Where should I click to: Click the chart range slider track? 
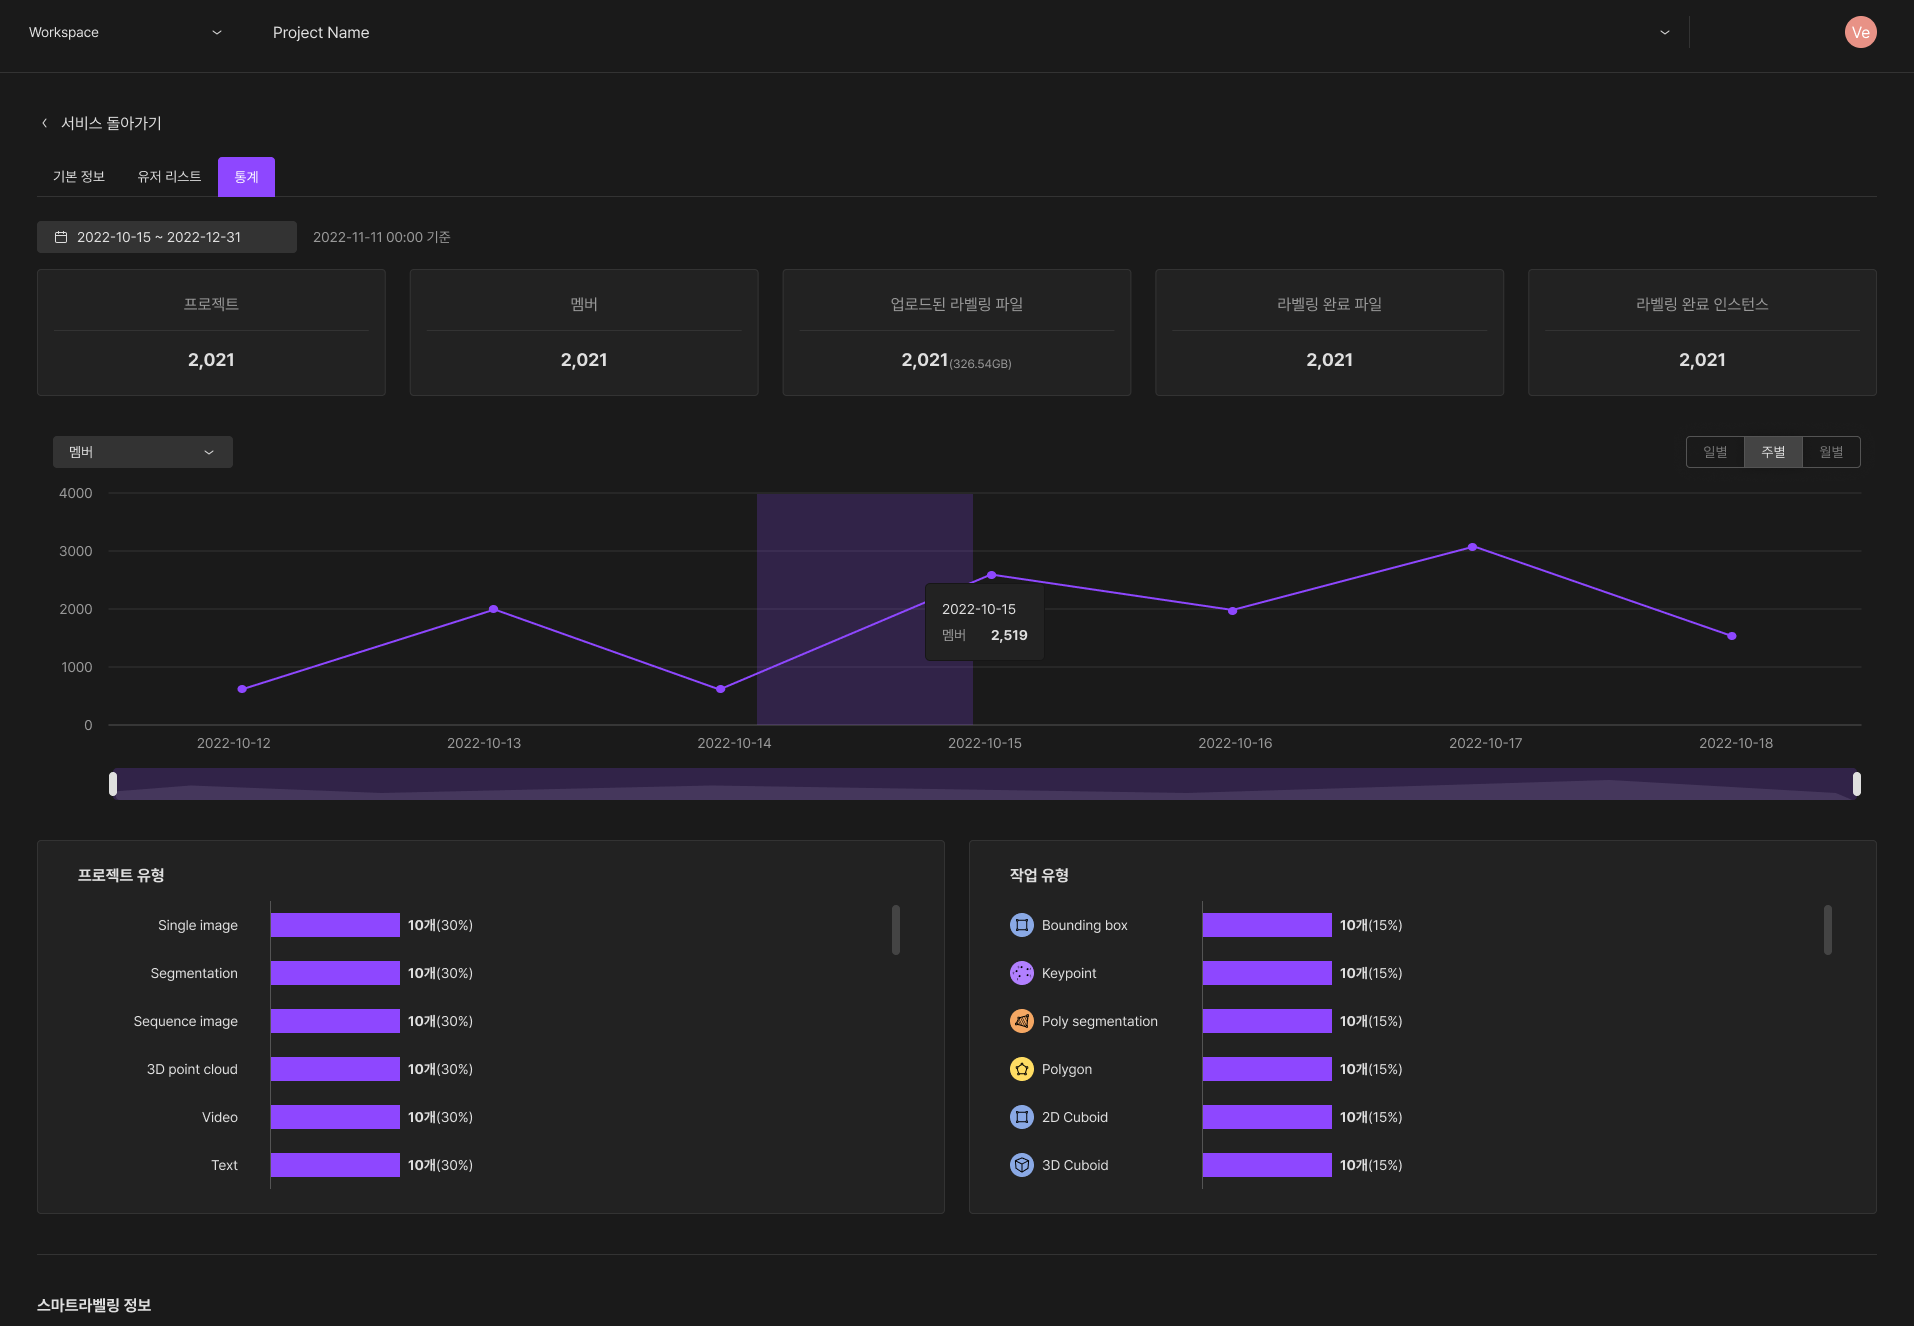pos(984,784)
